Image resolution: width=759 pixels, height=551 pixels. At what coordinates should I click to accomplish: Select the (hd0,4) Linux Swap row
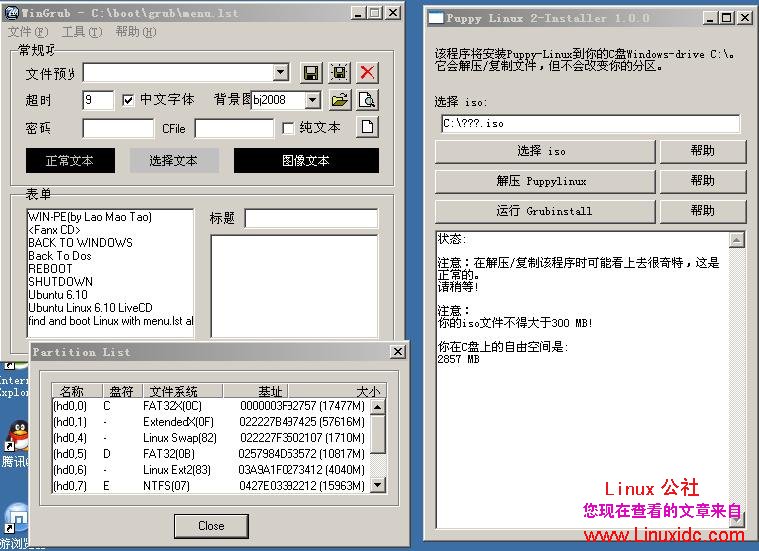[210, 438]
